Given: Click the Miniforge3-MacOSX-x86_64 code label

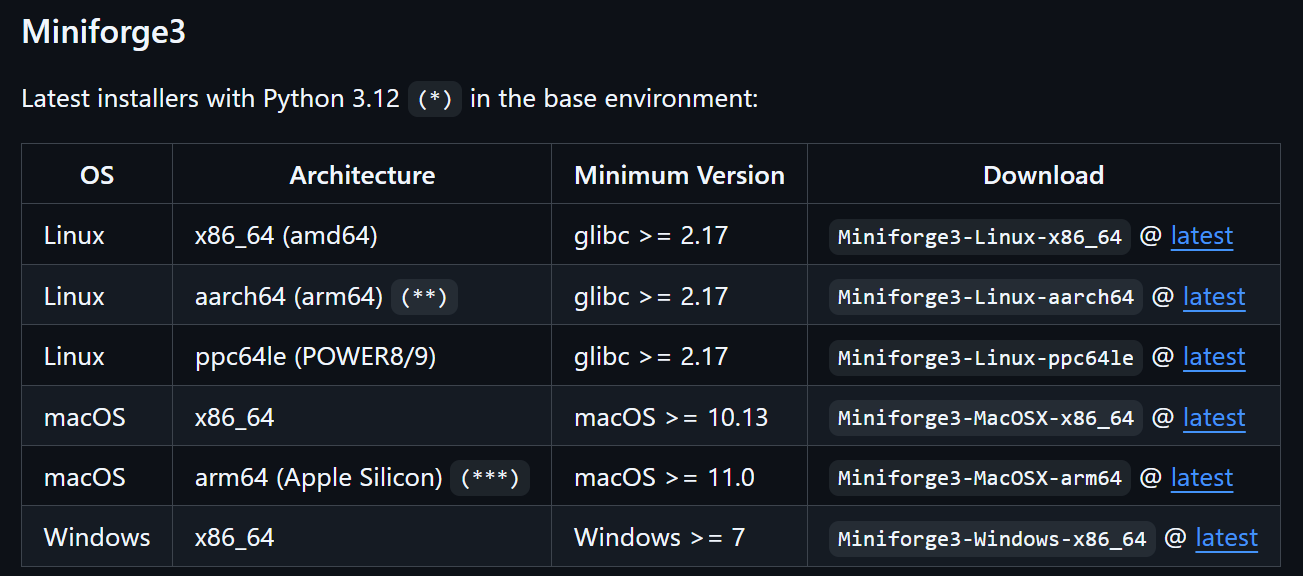Looking at the screenshot, I should [x=984, y=417].
